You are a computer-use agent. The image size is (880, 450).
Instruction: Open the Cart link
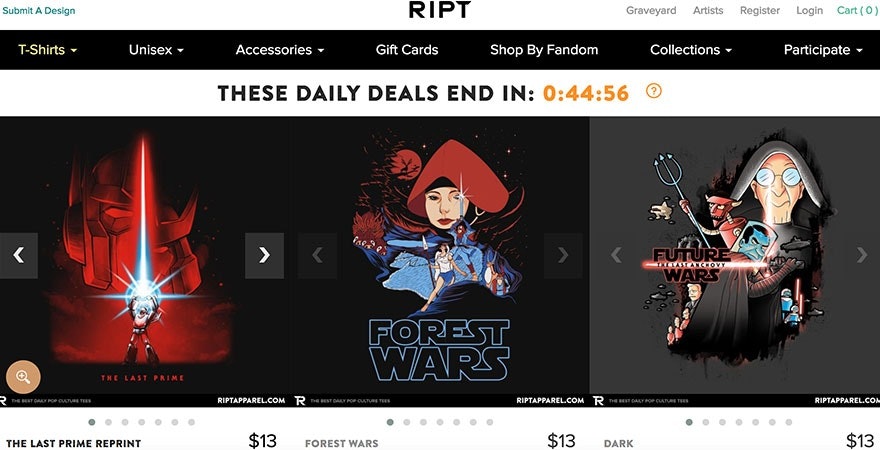[858, 10]
